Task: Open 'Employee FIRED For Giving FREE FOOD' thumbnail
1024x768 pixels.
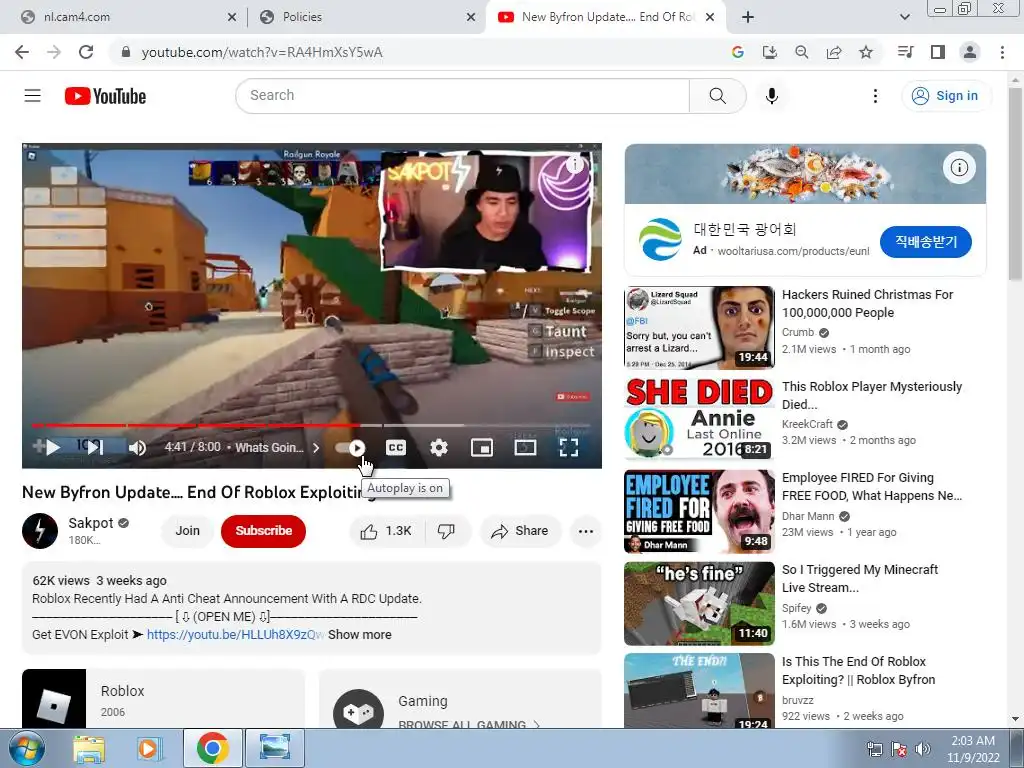Action: click(699, 511)
